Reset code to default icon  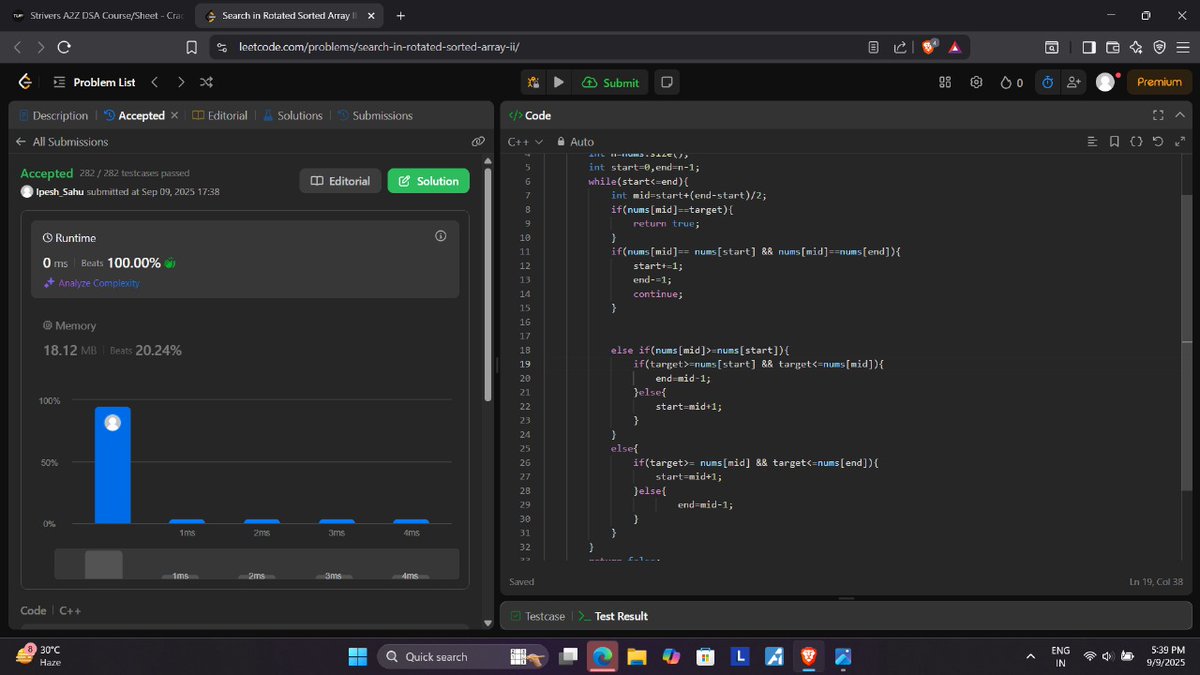point(1158,142)
